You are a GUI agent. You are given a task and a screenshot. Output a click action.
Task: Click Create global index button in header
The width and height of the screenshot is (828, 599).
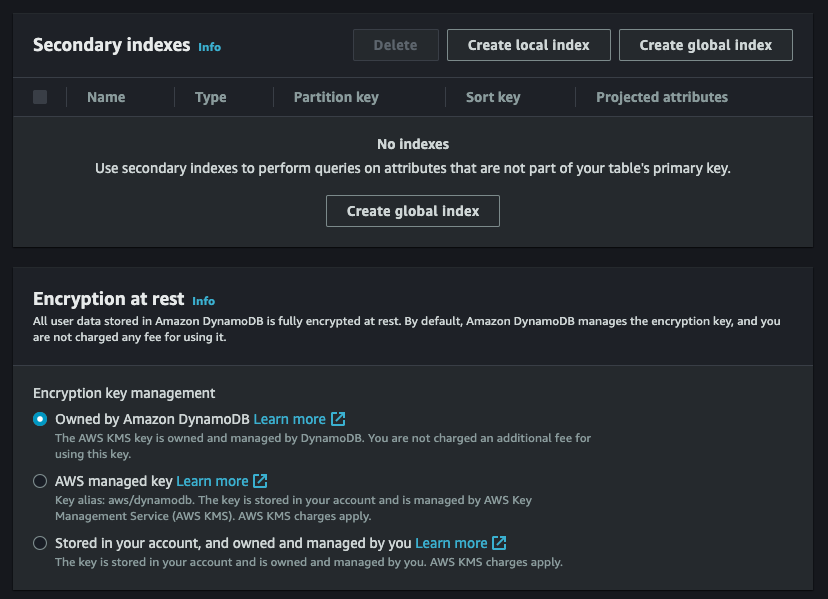pos(705,45)
